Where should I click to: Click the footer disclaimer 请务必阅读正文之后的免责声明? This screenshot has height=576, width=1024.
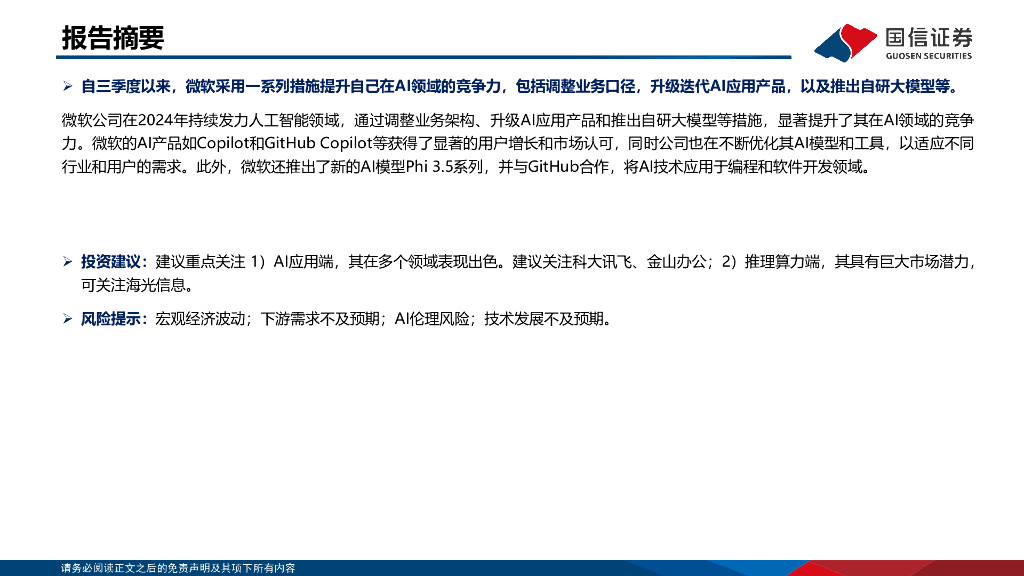point(178,568)
